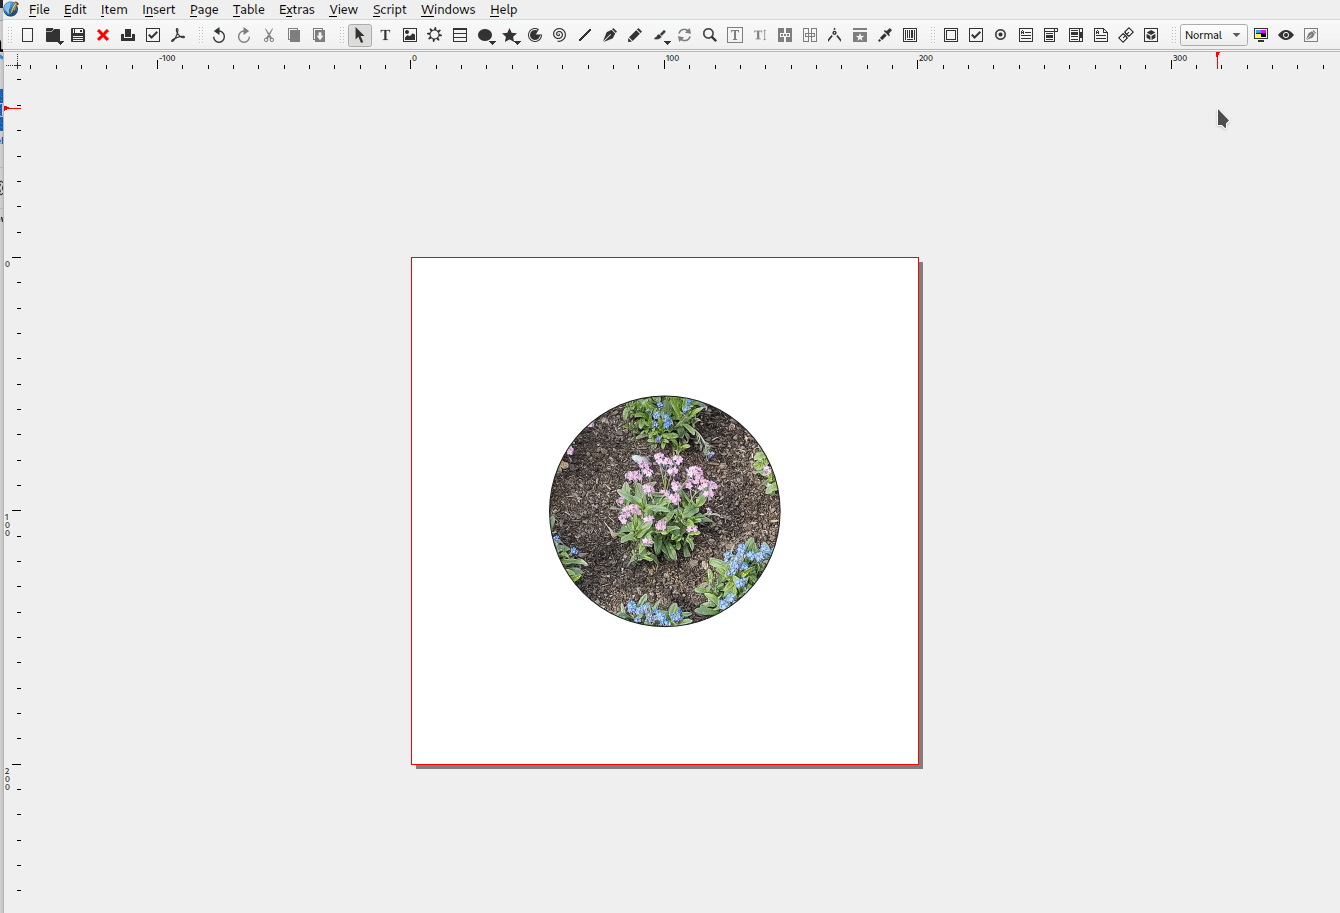1340x913 pixels.
Task: Expand the Insert Shape tool options arrow
Action: (x=494, y=41)
